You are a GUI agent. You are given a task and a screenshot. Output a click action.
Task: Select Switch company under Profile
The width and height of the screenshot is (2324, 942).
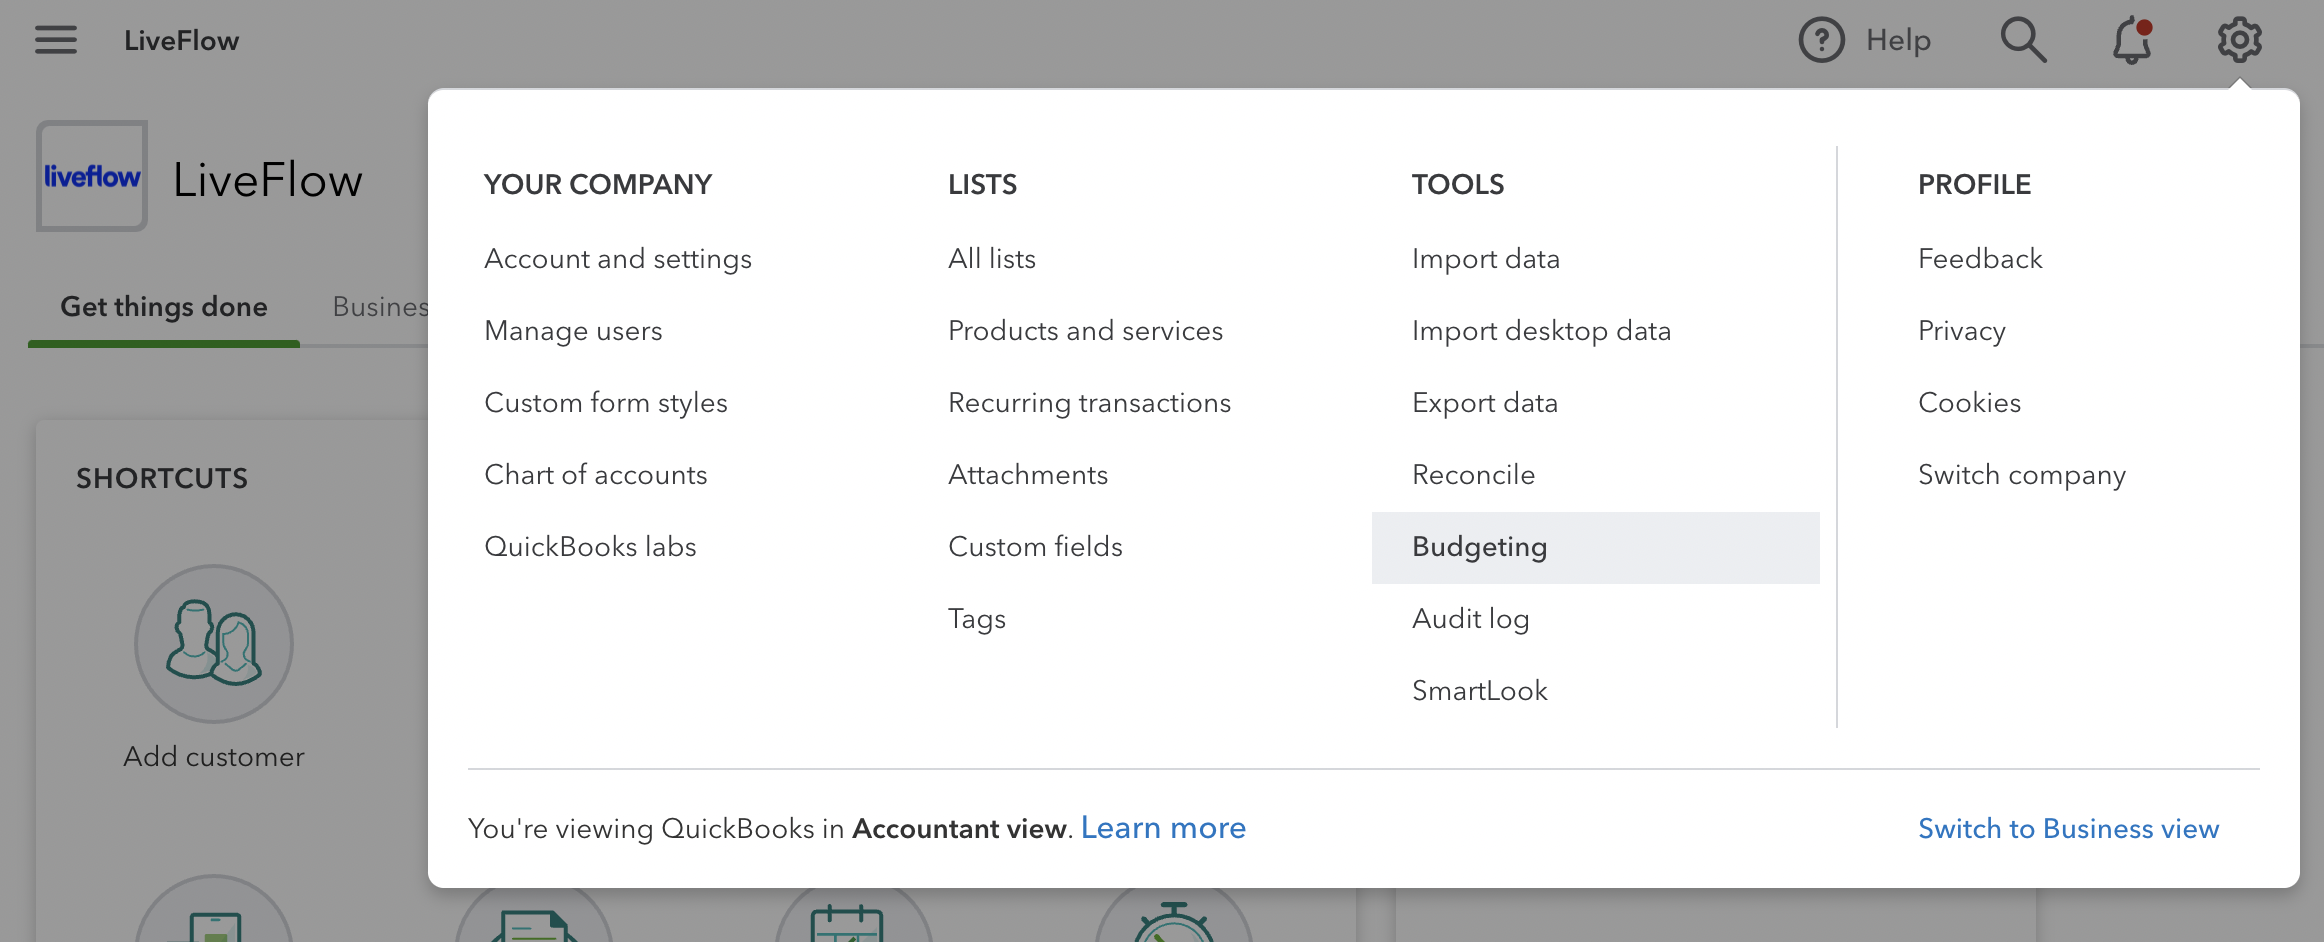(2022, 474)
